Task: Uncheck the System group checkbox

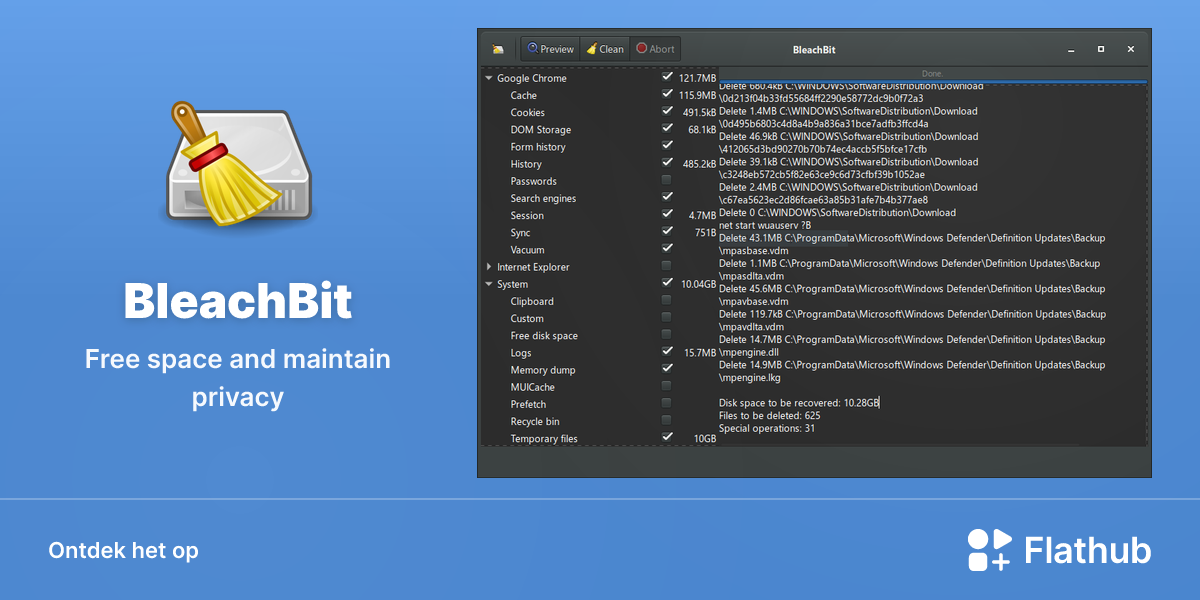Action: click(667, 282)
